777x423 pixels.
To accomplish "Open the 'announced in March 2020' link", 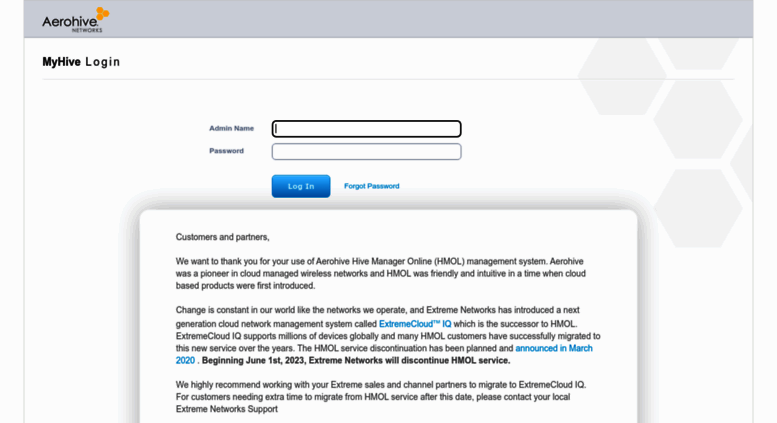I will point(554,348).
